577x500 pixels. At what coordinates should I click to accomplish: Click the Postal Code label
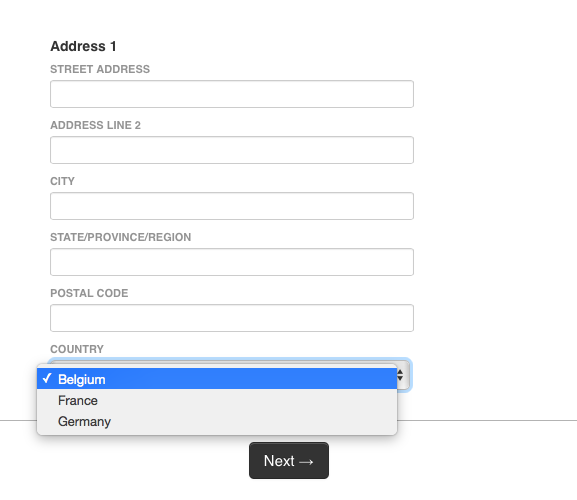coord(89,293)
